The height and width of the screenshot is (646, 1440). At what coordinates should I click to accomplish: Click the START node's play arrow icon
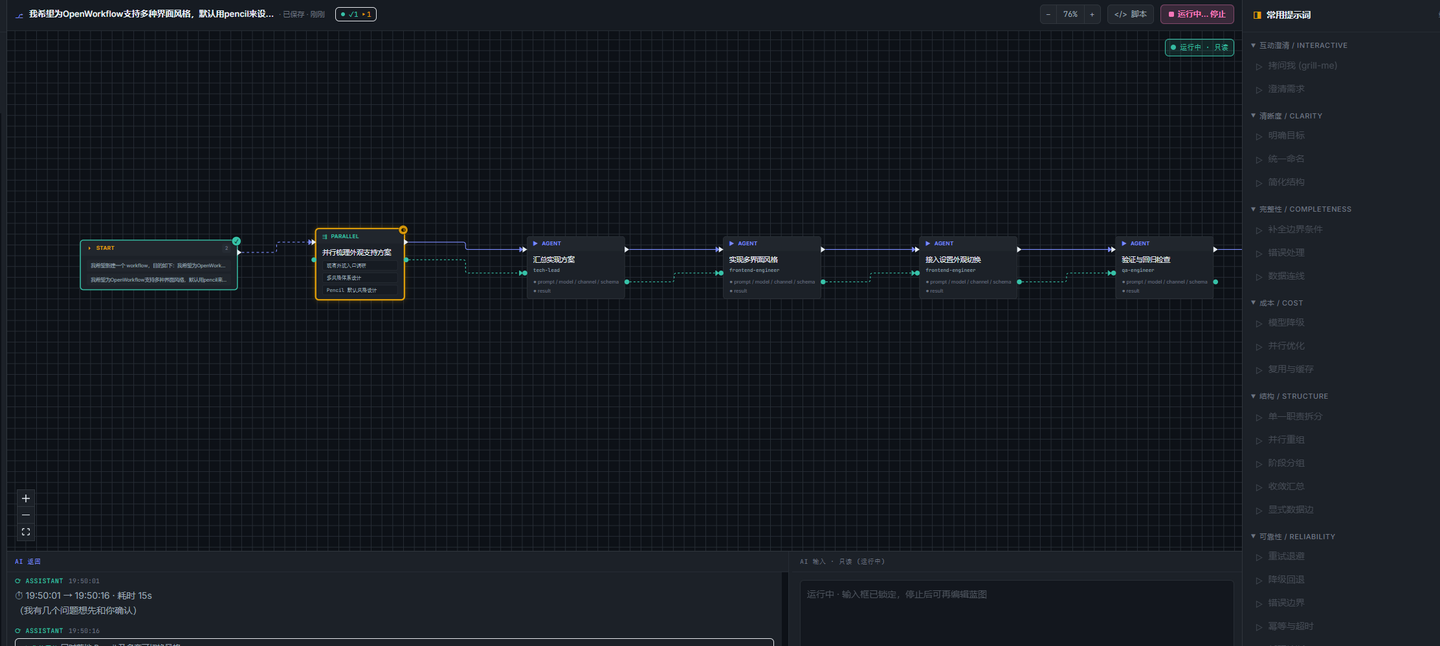[x=89, y=248]
